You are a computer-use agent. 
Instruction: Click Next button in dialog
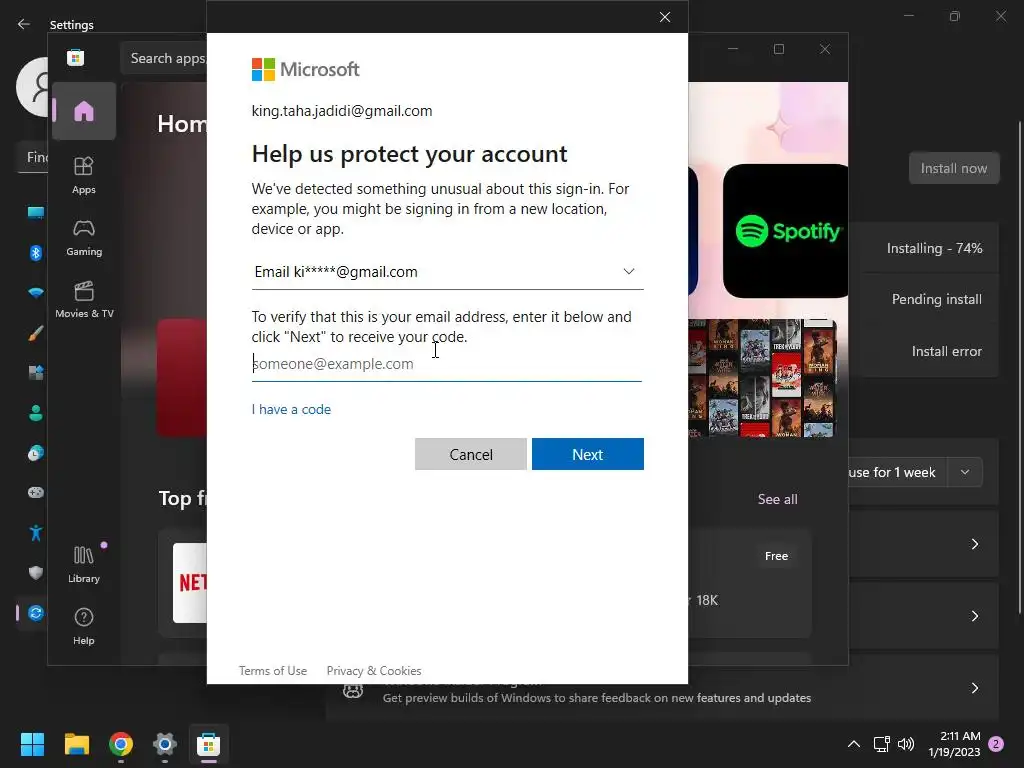(x=588, y=454)
